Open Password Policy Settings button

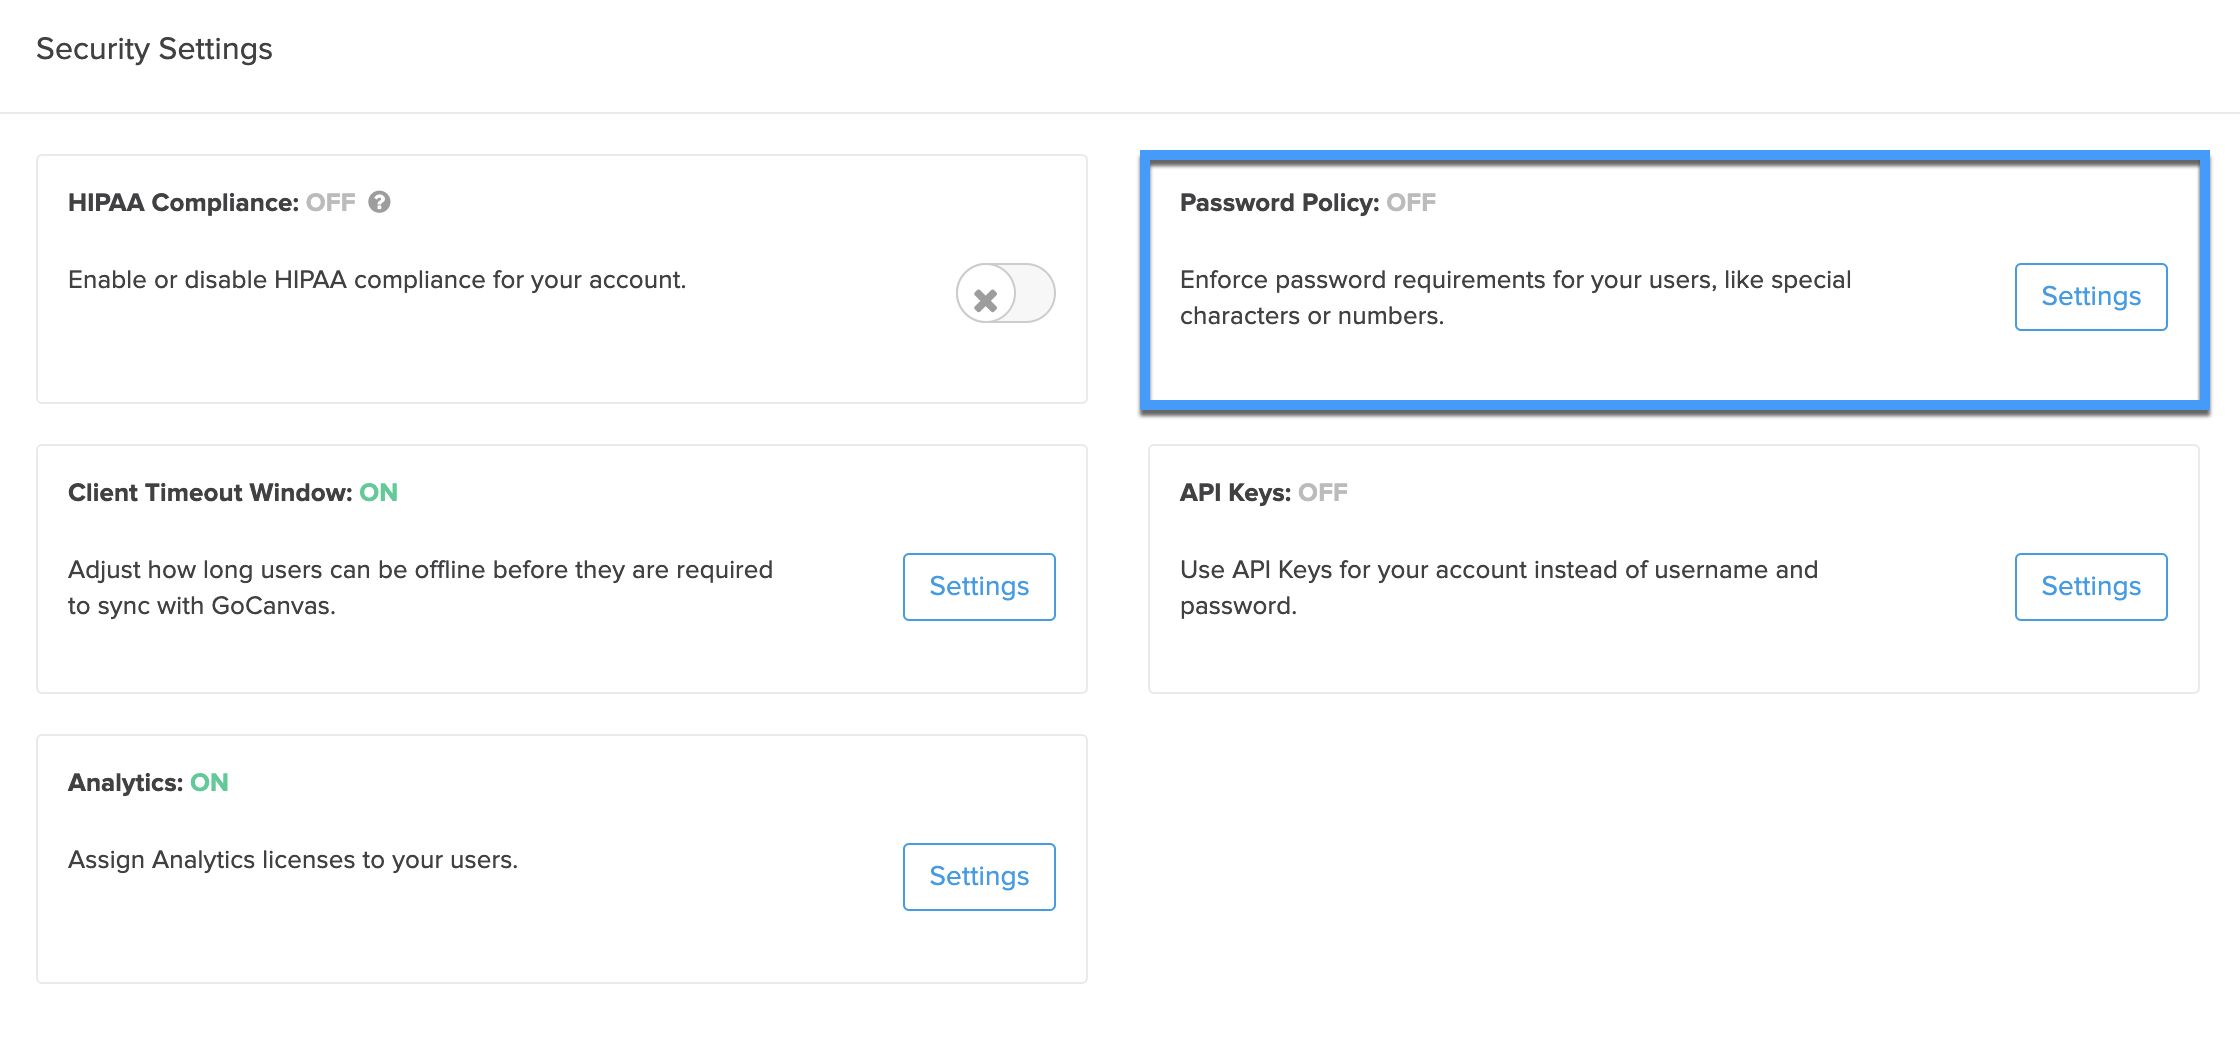tap(2091, 297)
